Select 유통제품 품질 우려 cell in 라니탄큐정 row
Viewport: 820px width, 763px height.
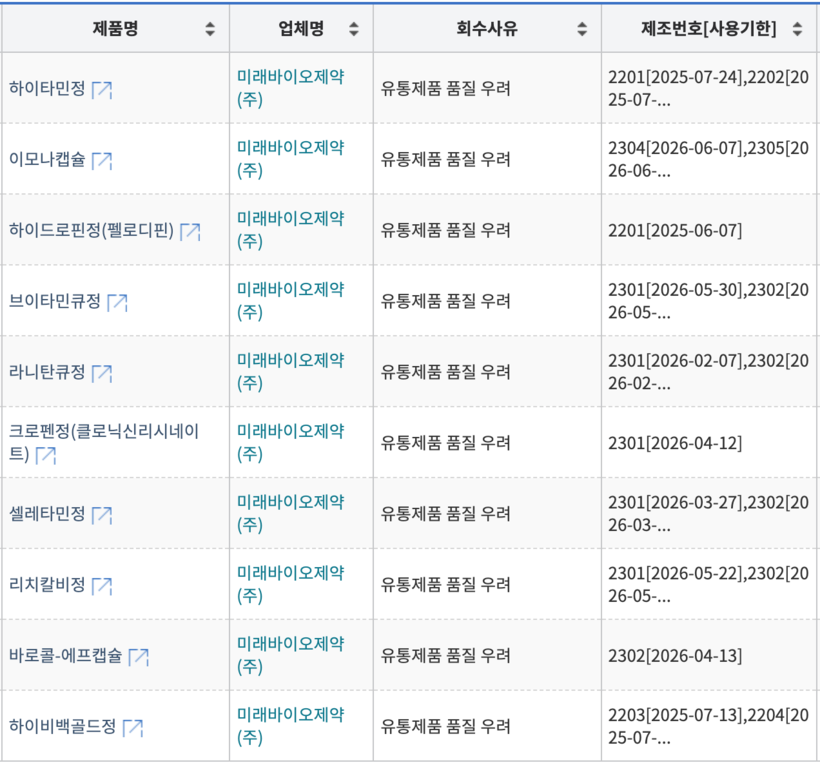click(445, 372)
